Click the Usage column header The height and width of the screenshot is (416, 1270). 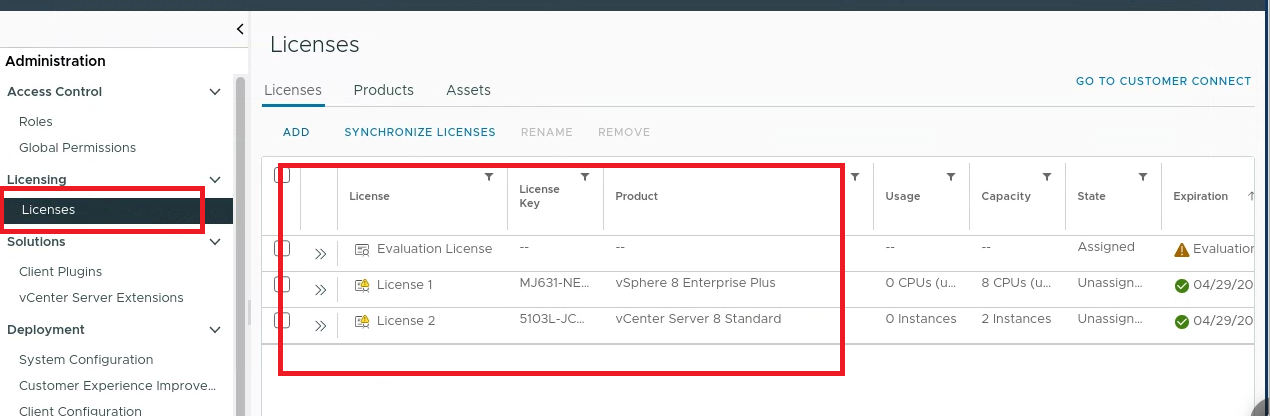(903, 196)
